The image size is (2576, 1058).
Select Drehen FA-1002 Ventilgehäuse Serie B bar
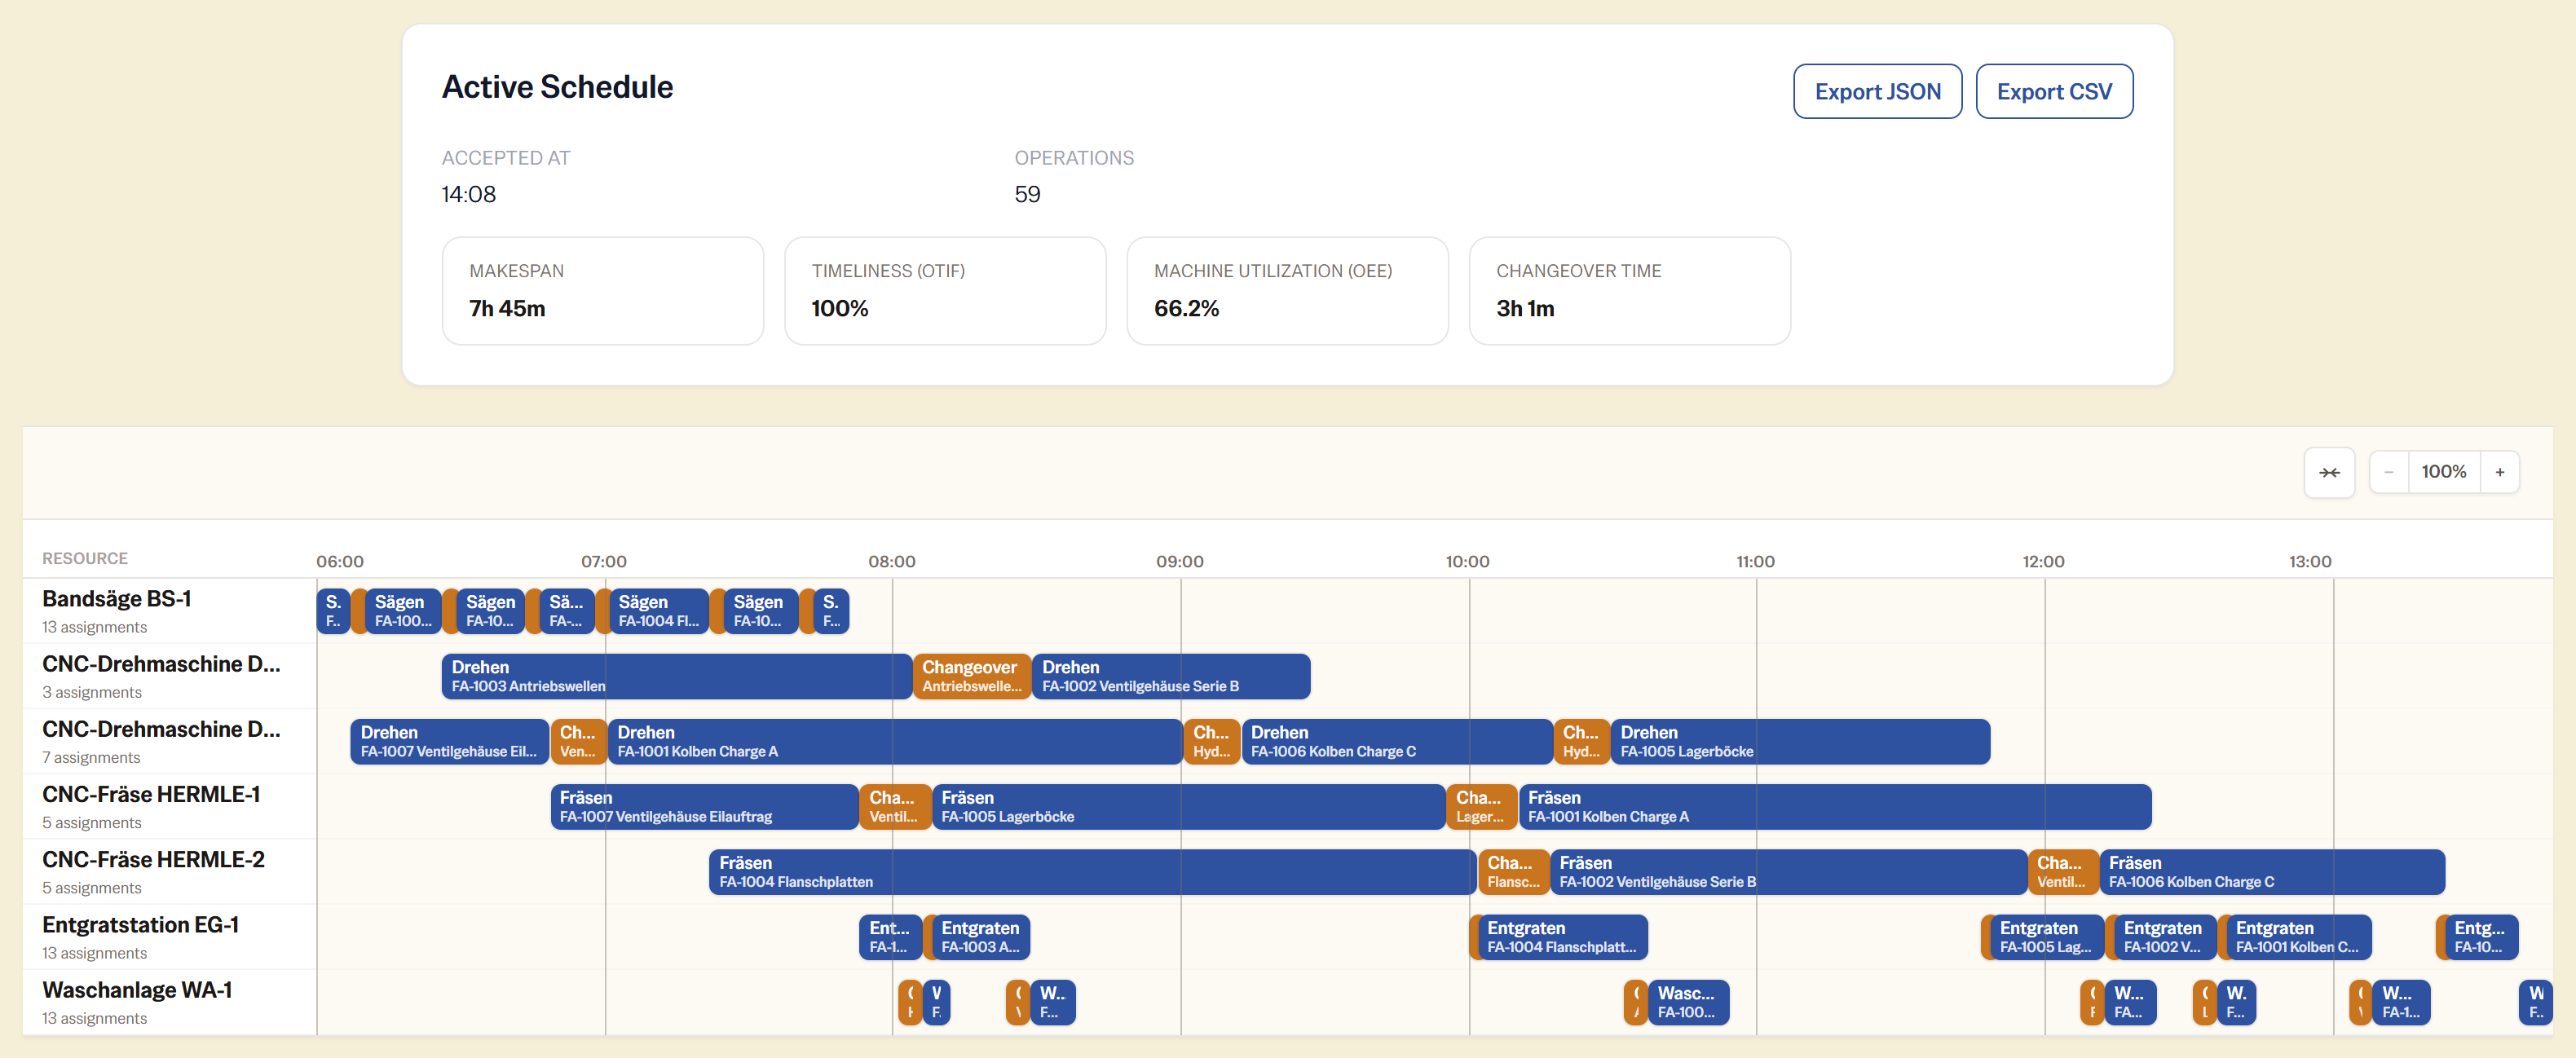[x=1170, y=677]
